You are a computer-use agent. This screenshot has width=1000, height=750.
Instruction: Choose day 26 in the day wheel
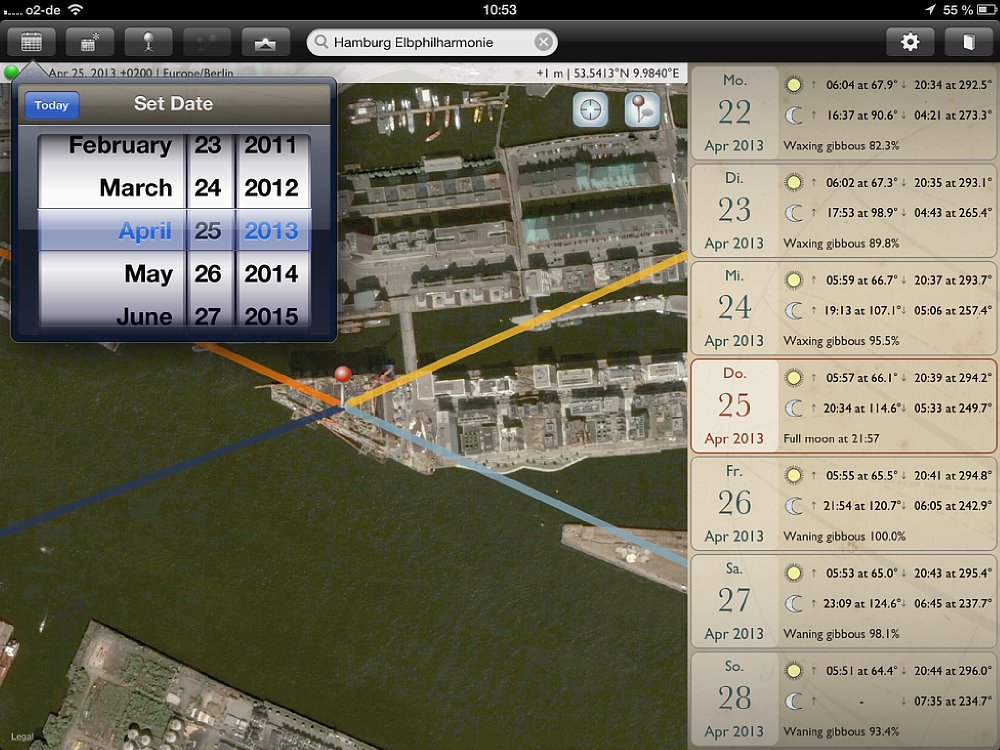[208, 274]
